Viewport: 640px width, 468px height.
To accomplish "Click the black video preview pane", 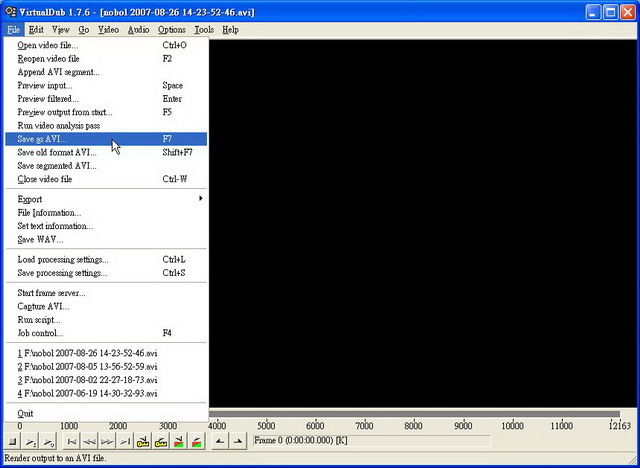I will click(x=422, y=223).
